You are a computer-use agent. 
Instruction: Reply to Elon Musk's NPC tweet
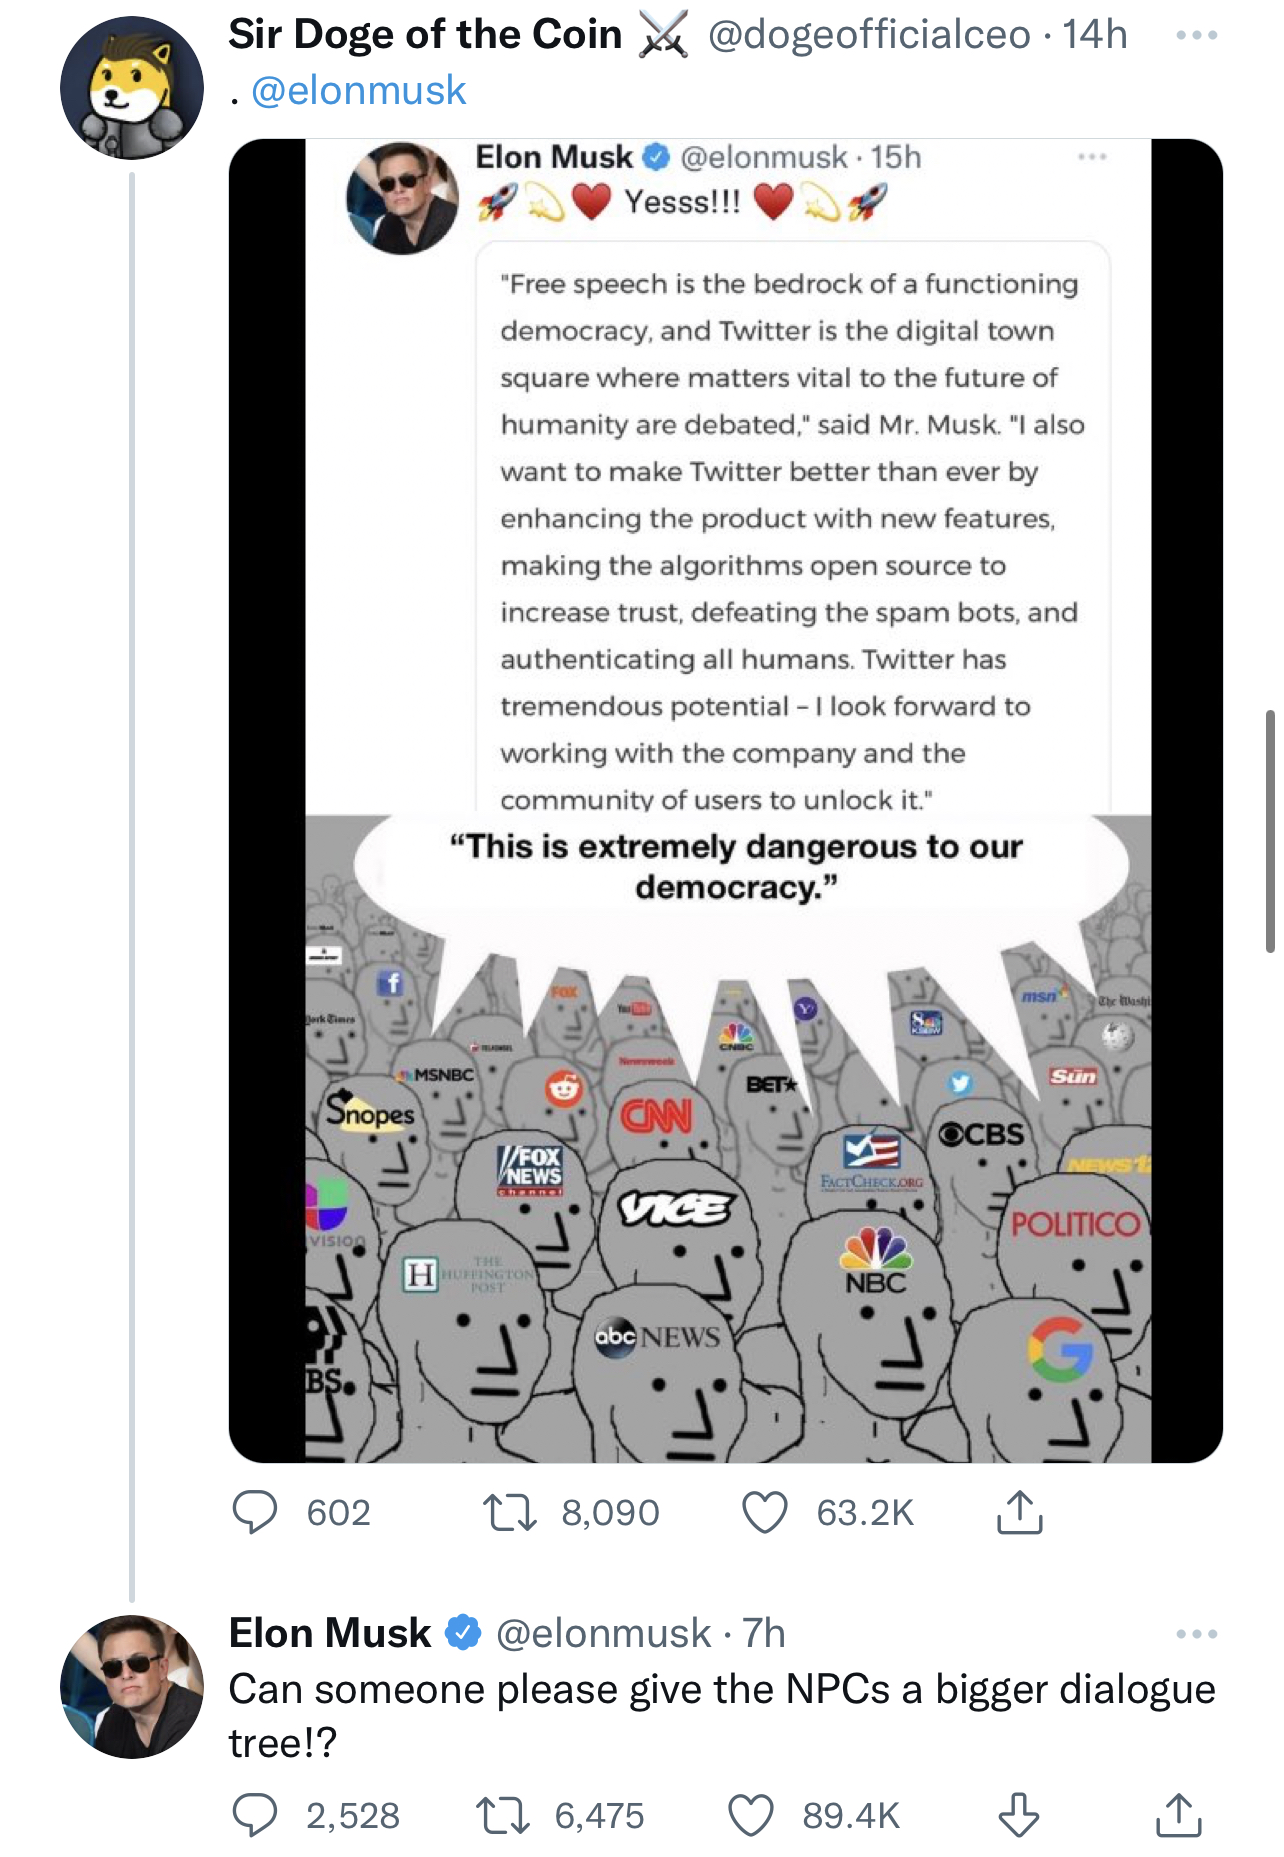pyautogui.click(x=255, y=1815)
